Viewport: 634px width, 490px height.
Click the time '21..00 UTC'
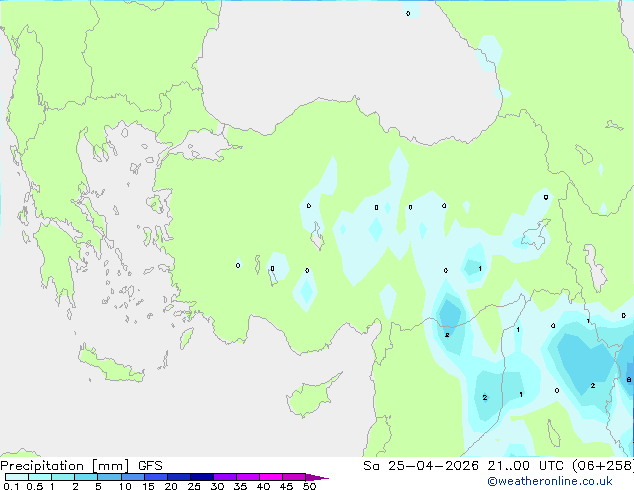[525, 466]
